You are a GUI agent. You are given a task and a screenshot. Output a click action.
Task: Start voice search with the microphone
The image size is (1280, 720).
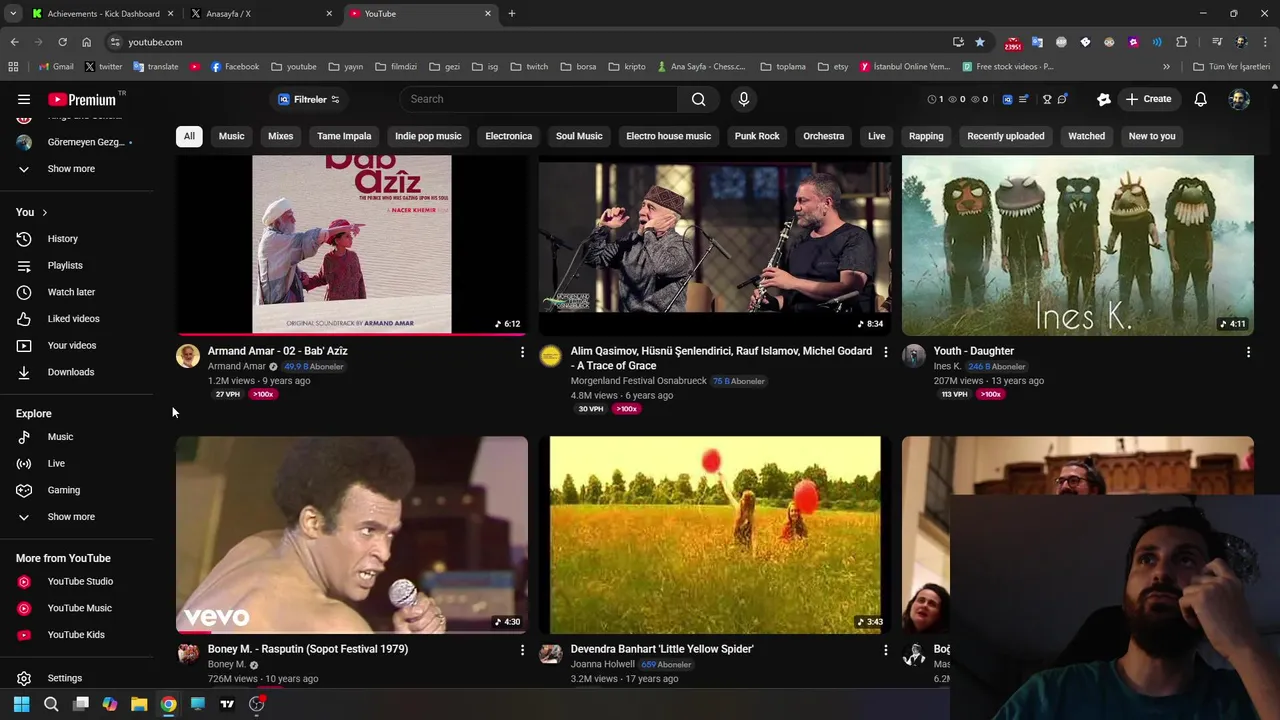pyautogui.click(x=744, y=99)
